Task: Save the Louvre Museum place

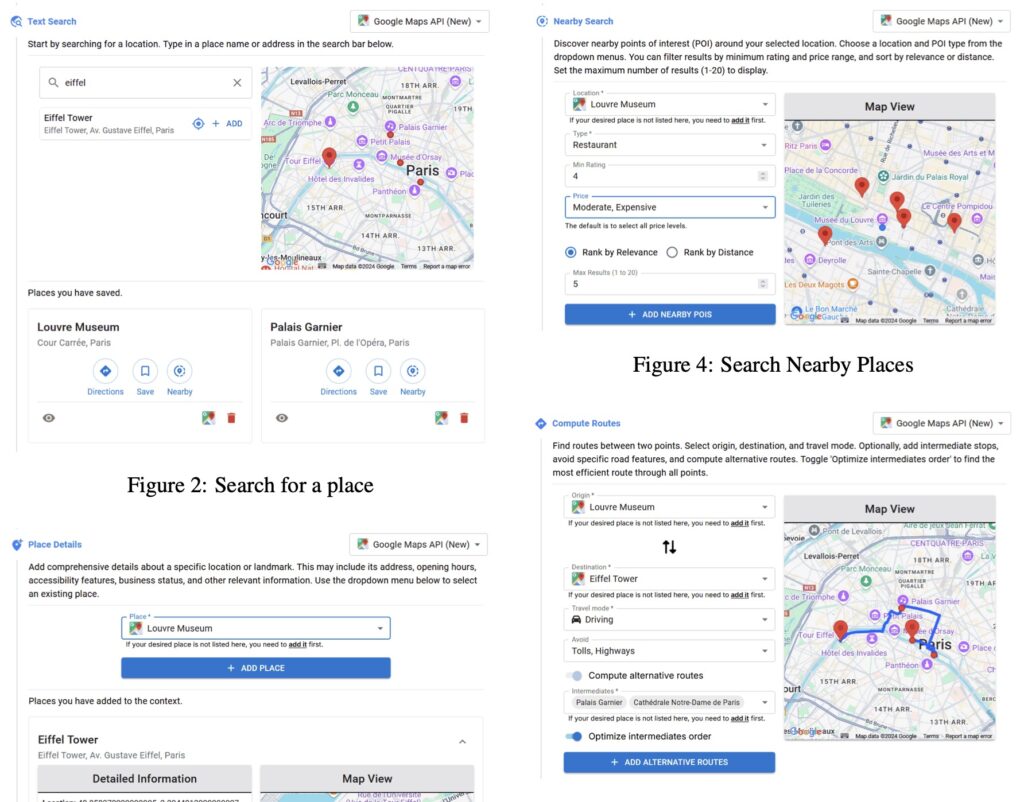Action: point(145,378)
